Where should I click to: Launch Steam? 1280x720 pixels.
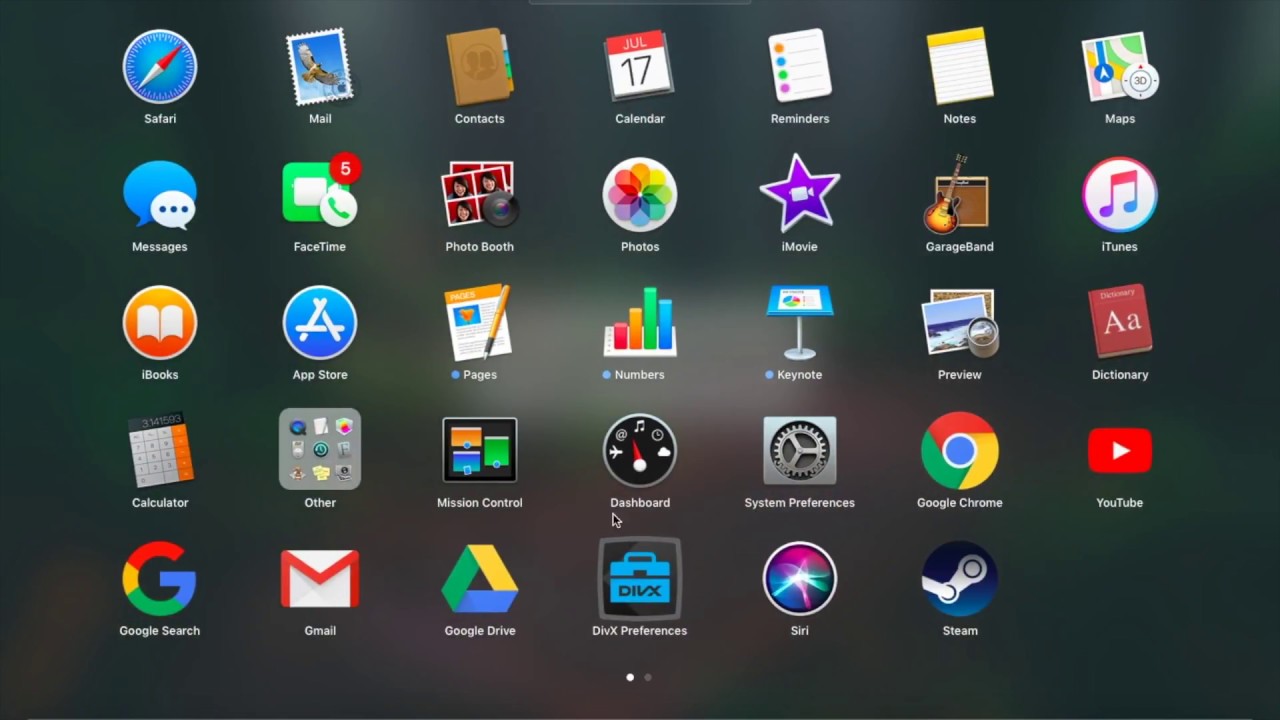(x=960, y=577)
